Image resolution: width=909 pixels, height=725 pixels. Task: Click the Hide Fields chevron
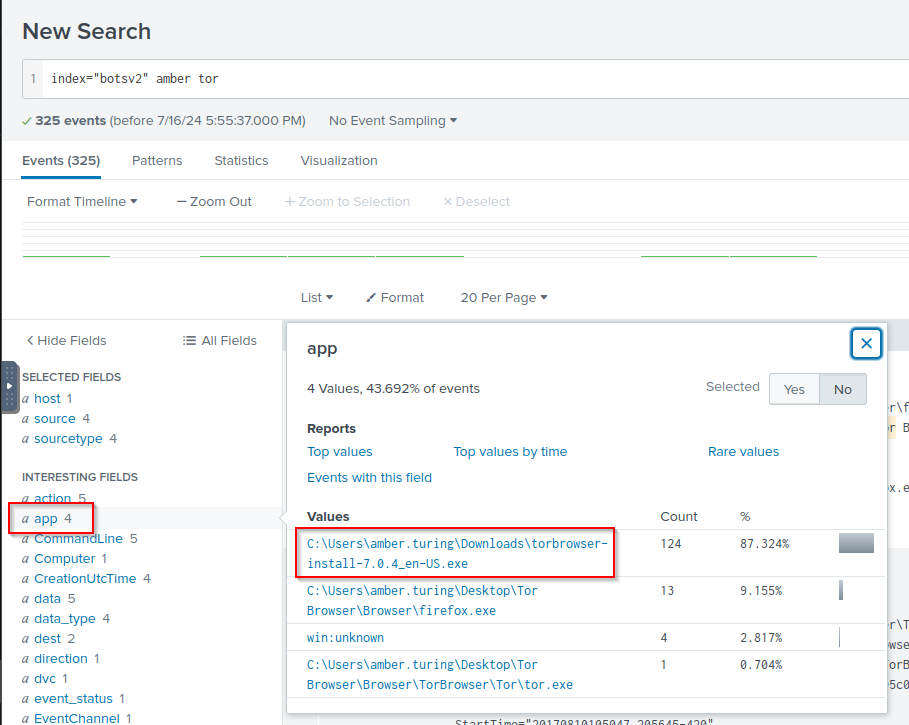click(31, 341)
